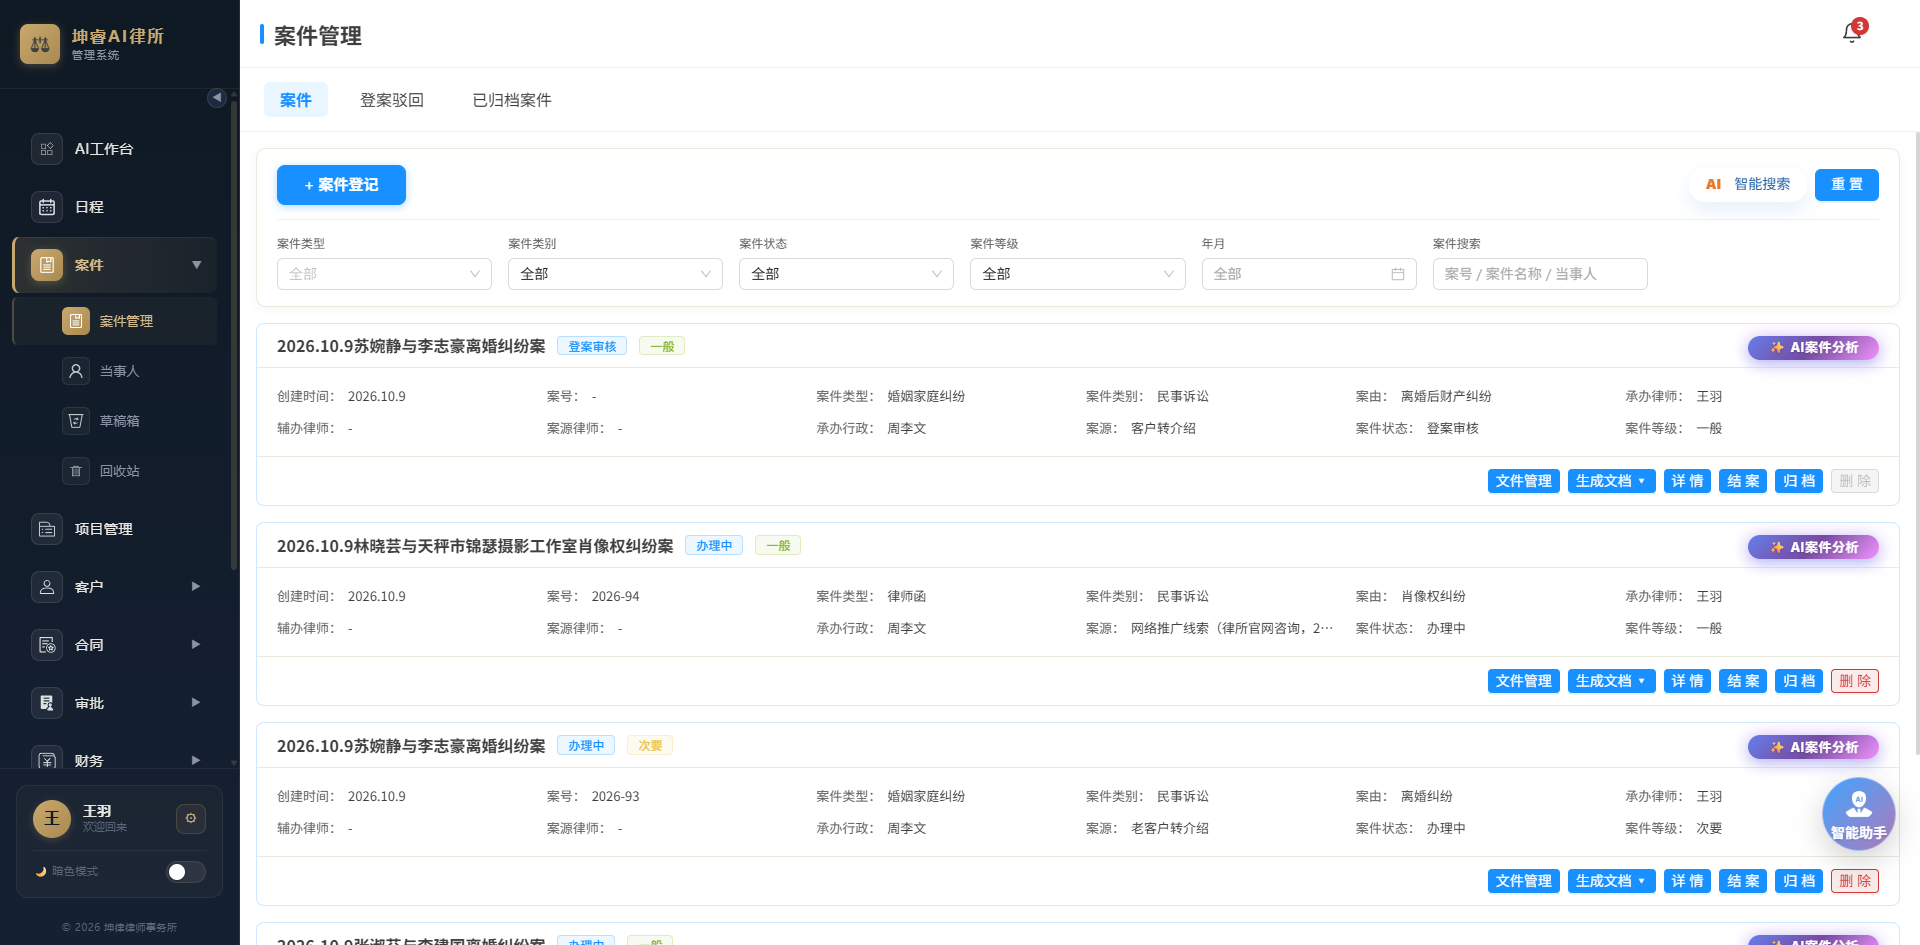The height and width of the screenshot is (945, 1920).
Task: Open the 案件状态 dropdown
Action: (846, 274)
